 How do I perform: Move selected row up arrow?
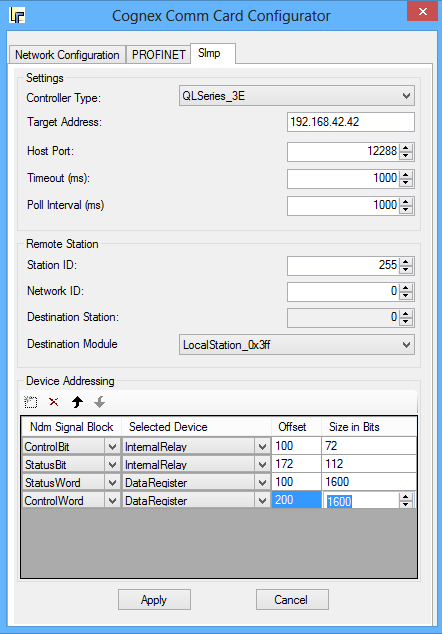point(77,402)
